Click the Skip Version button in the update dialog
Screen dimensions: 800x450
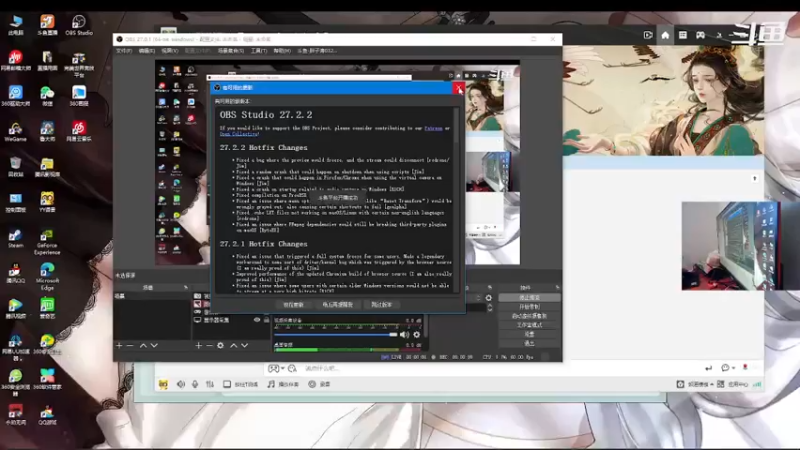click(x=382, y=305)
